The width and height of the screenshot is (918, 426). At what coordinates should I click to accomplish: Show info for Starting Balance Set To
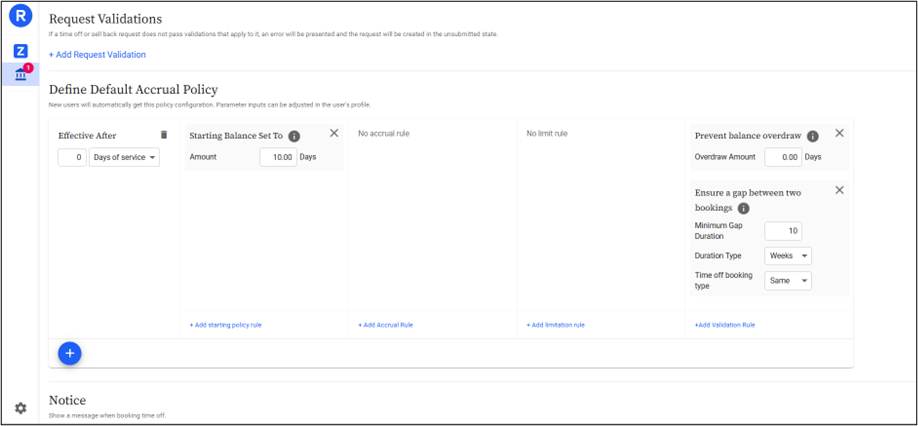click(294, 136)
